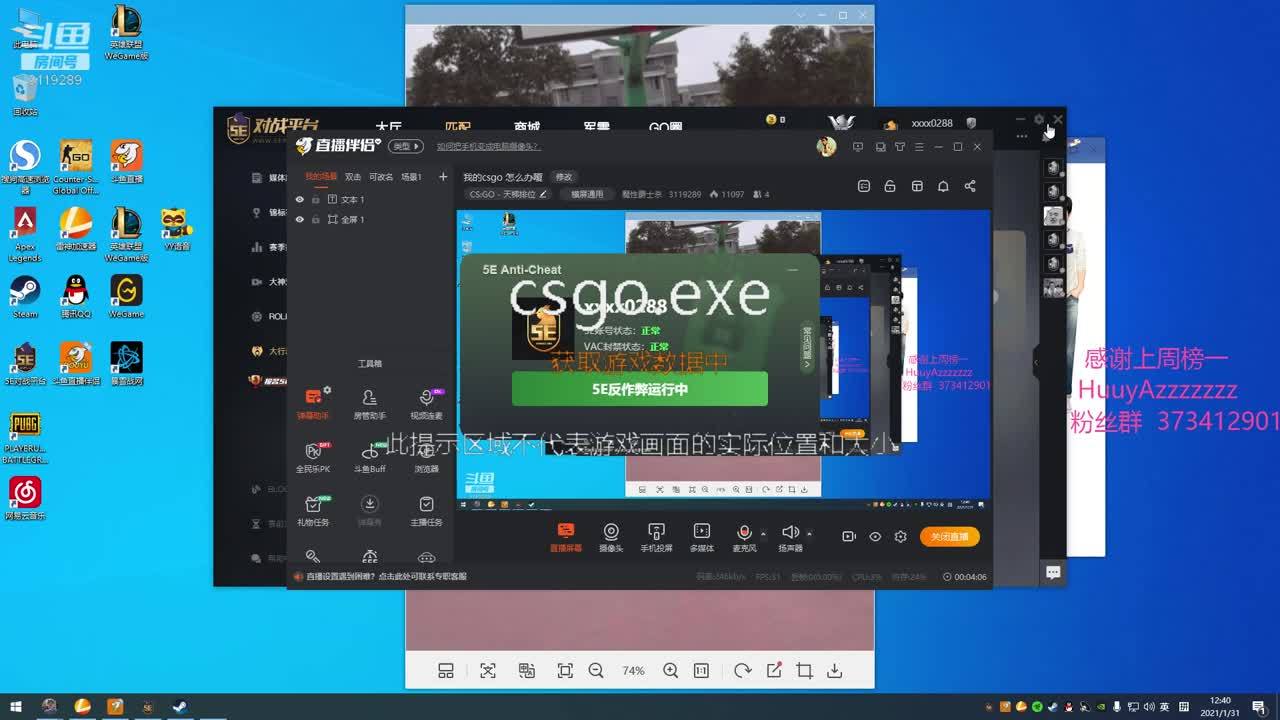
Task: Click zoom in in the image viewer
Action: (x=670, y=670)
